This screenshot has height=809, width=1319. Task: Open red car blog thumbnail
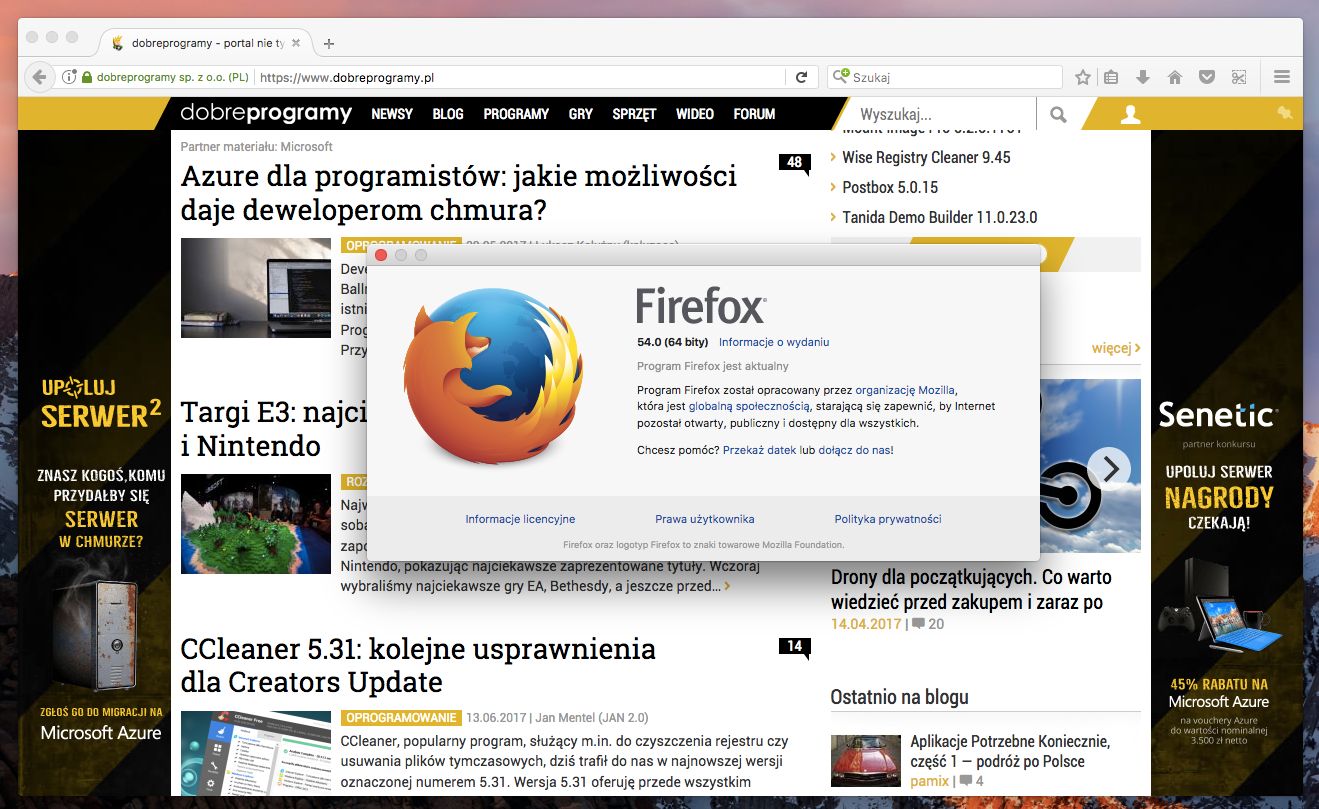tap(866, 760)
